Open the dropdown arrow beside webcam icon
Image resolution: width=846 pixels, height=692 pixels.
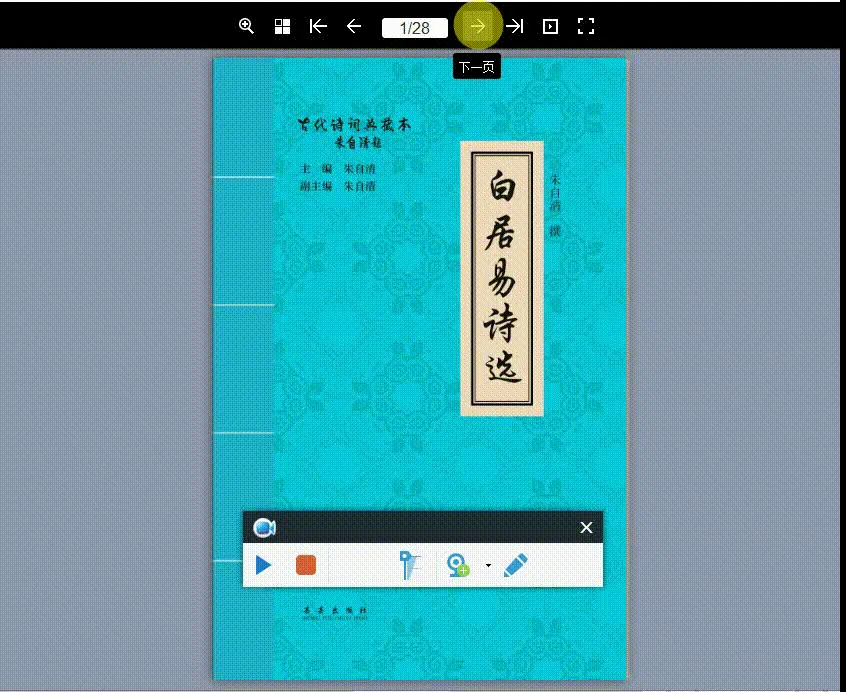[x=488, y=565]
